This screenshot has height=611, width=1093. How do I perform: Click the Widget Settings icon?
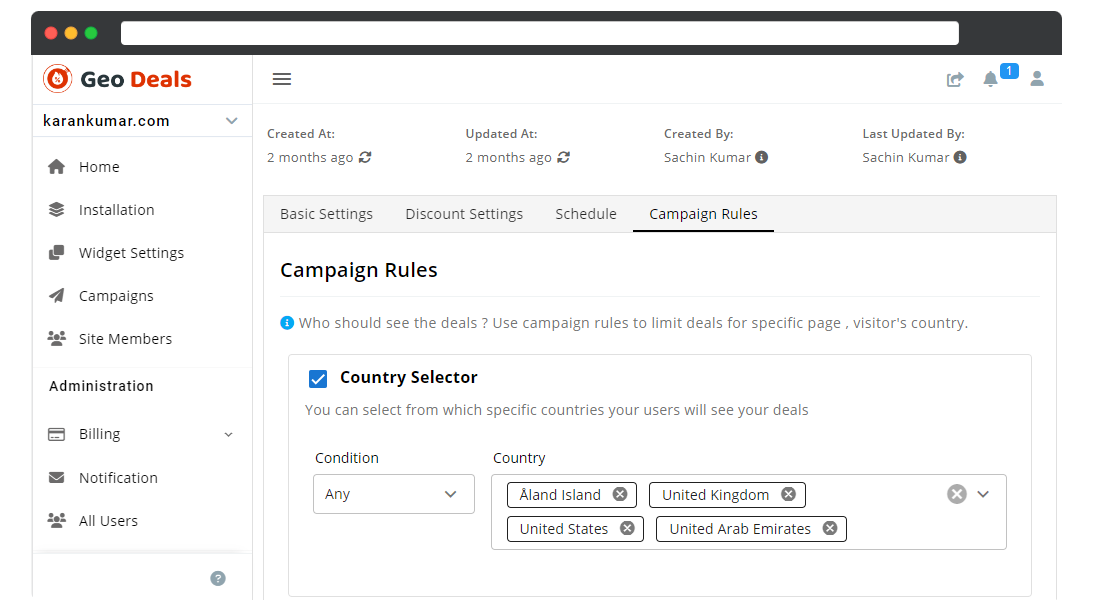pos(56,252)
